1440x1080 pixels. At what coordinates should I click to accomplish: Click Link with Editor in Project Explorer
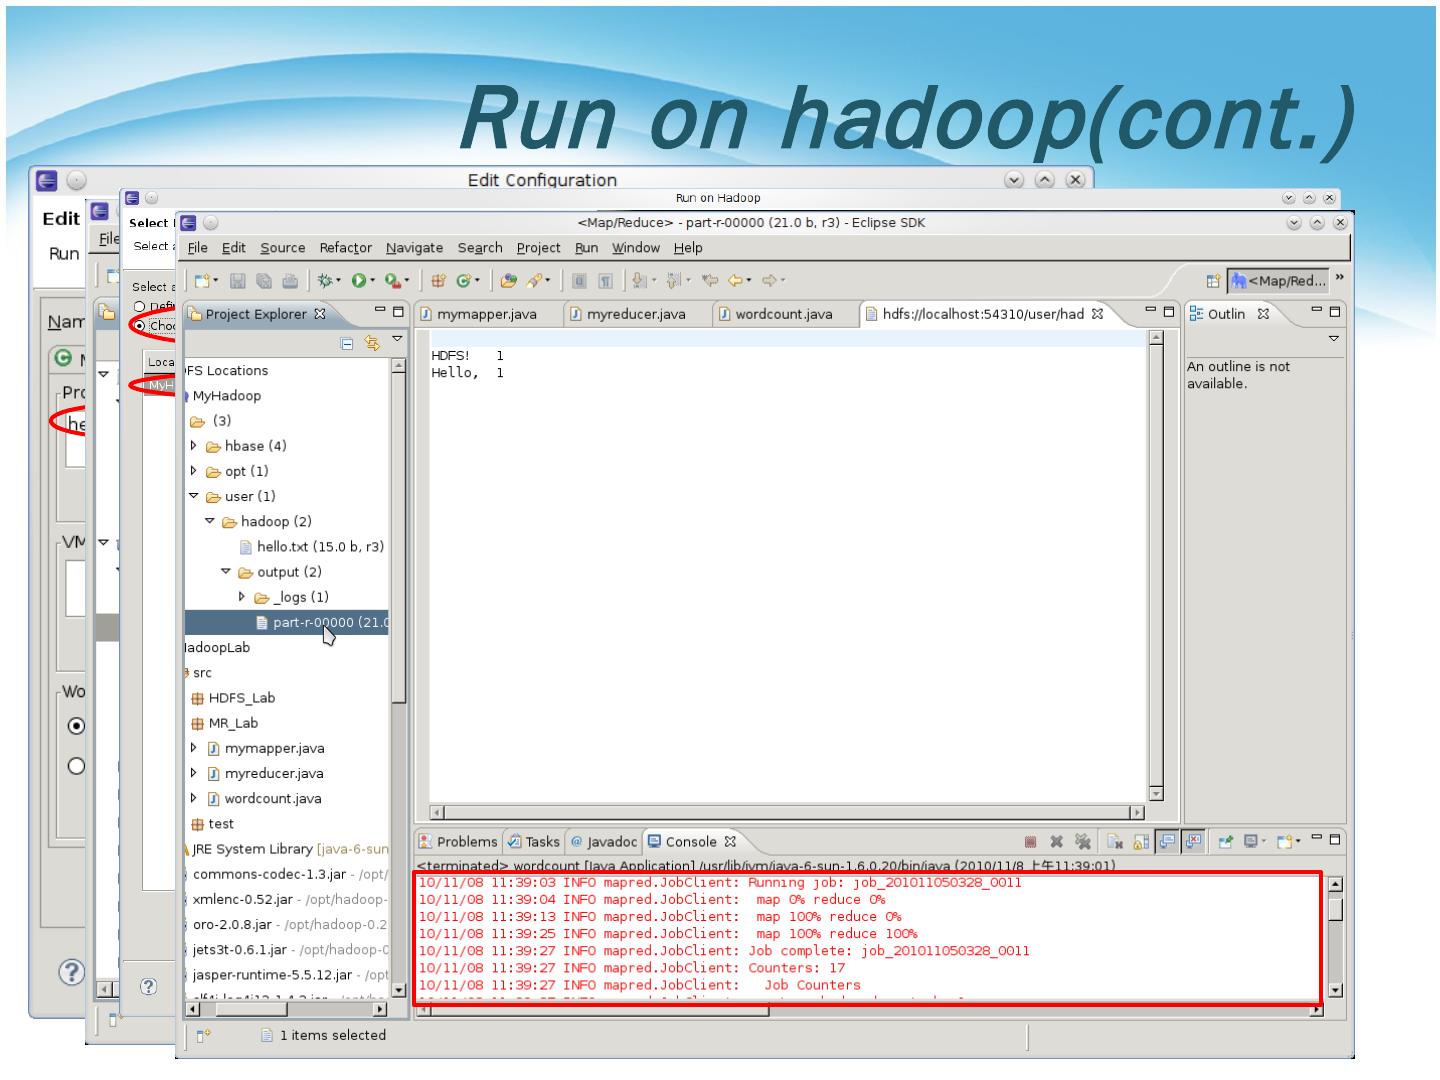(x=372, y=344)
